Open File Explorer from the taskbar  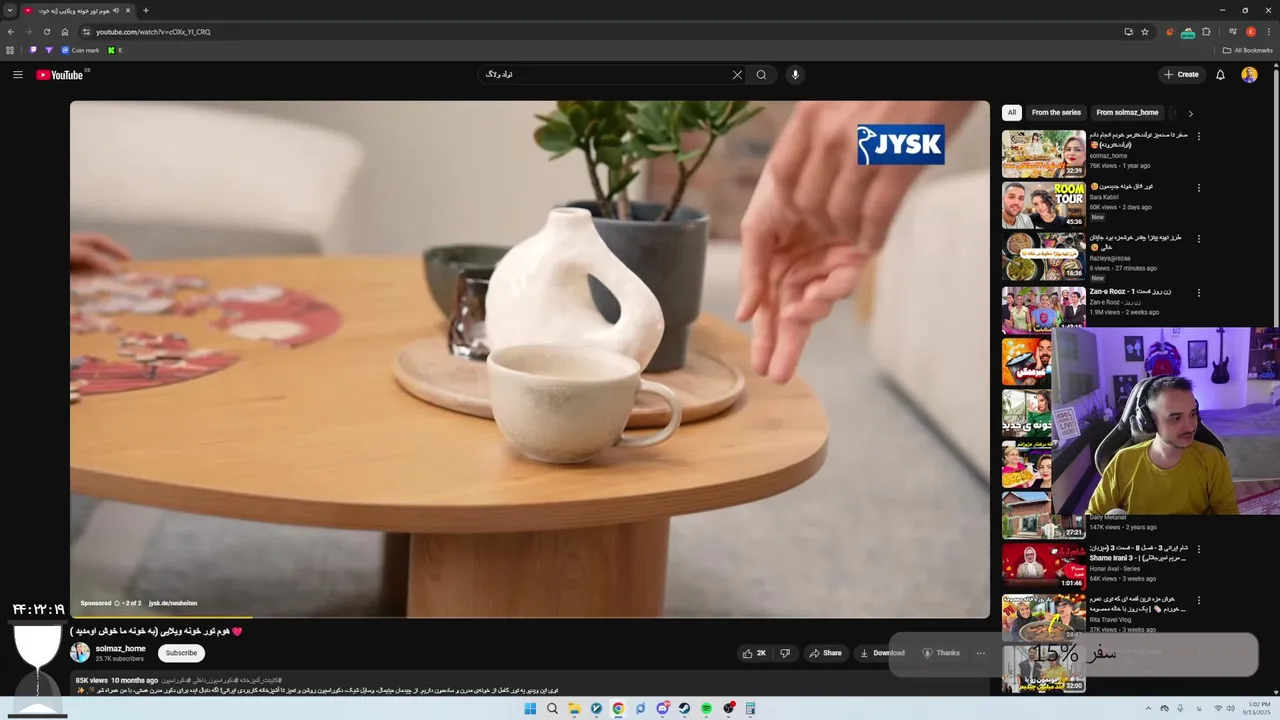[x=574, y=709]
